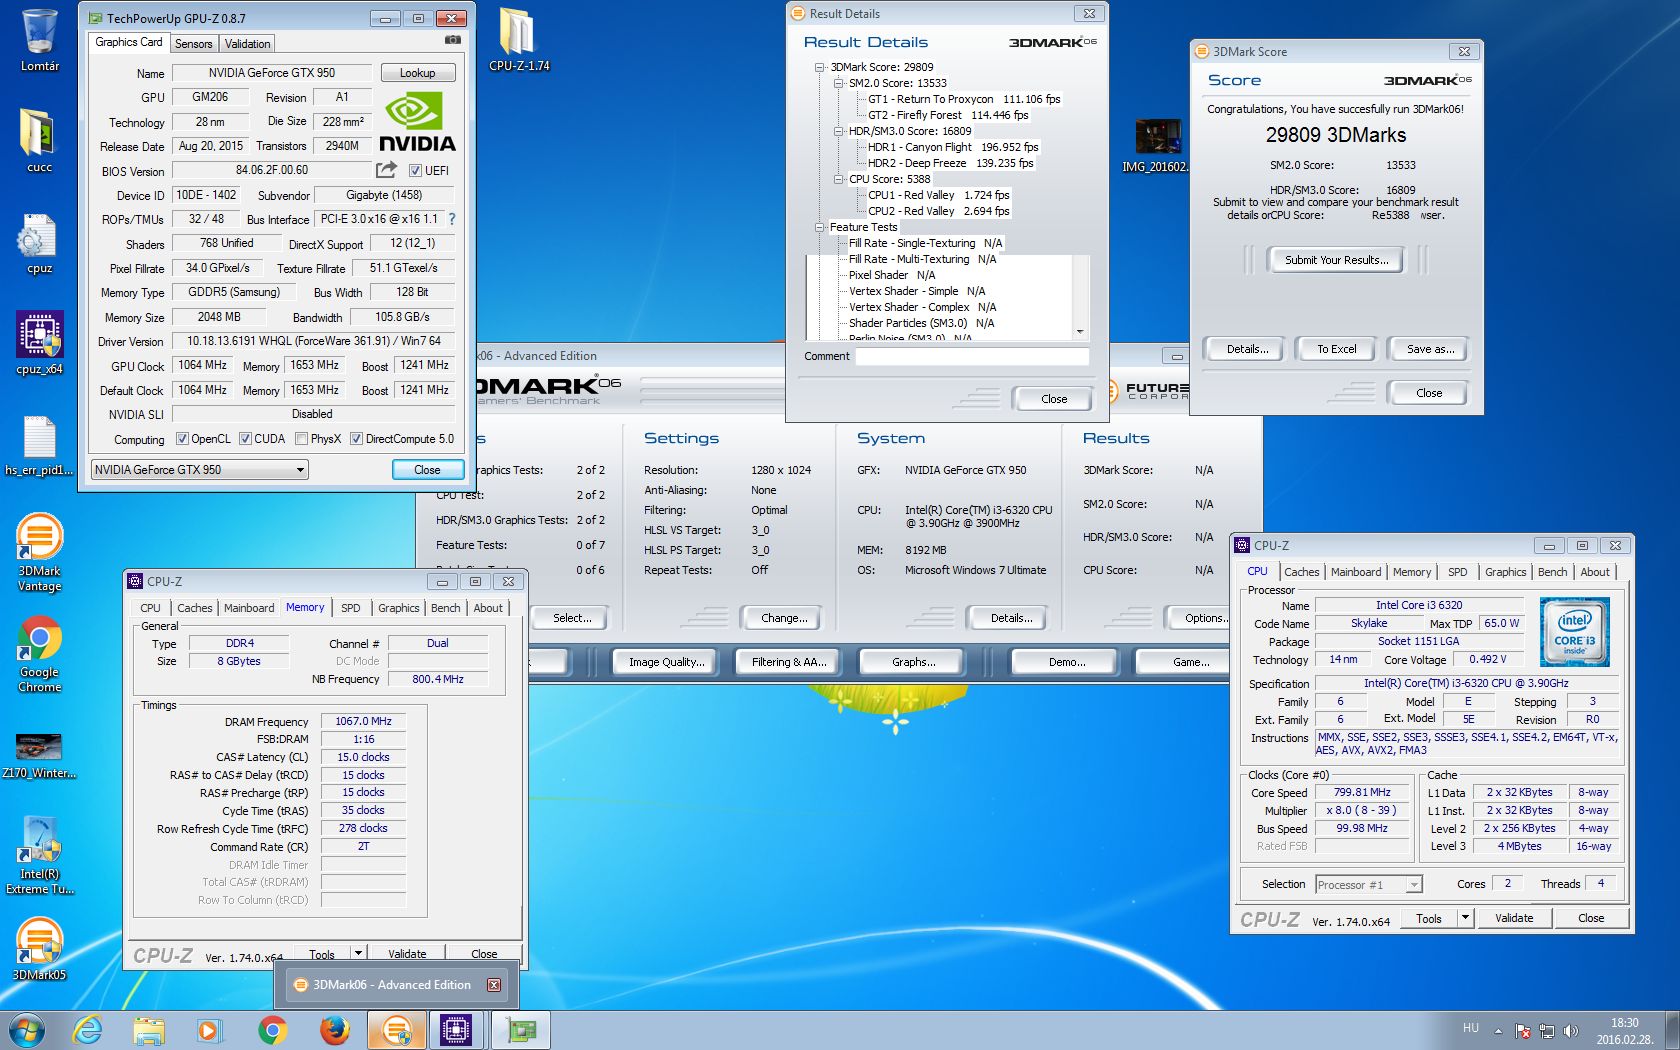Toggle the DirectCompute 5.0 checkbox
The width and height of the screenshot is (1680, 1050).
coord(356,439)
